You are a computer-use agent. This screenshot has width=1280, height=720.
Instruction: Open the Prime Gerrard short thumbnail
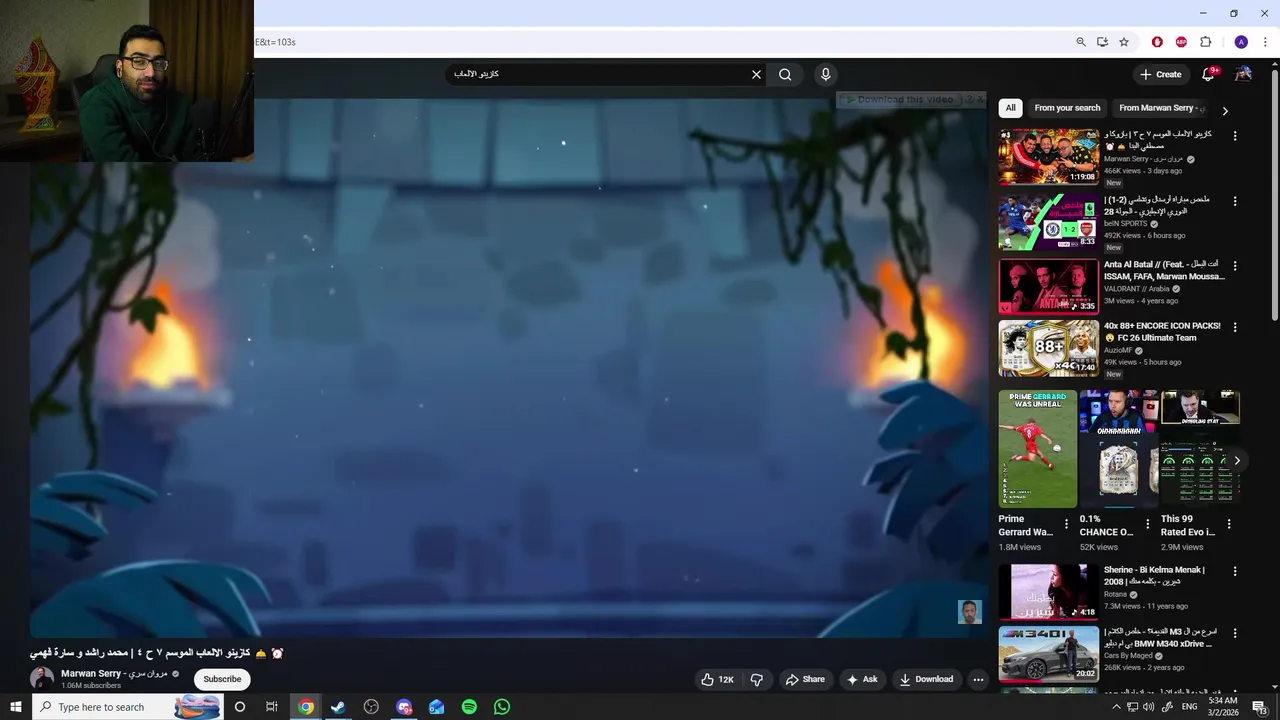coord(1037,449)
